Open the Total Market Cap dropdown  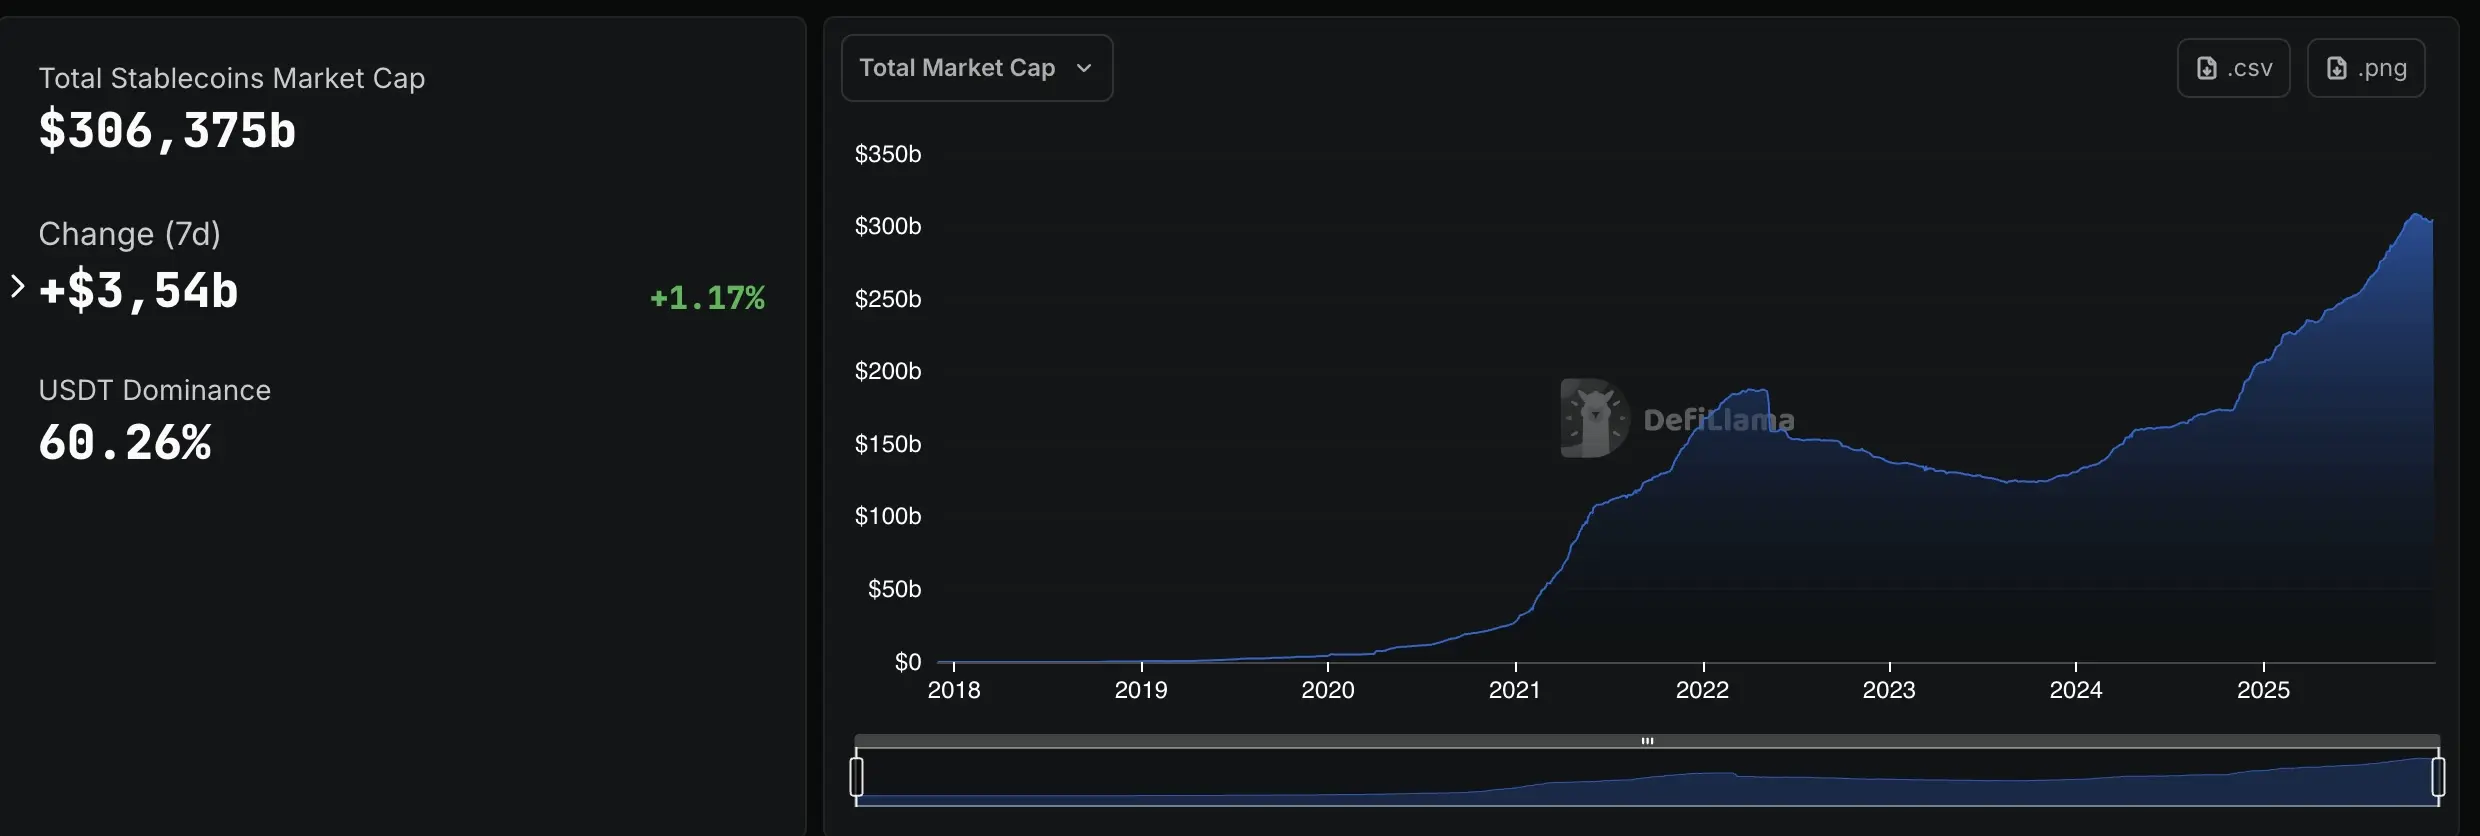pos(976,68)
